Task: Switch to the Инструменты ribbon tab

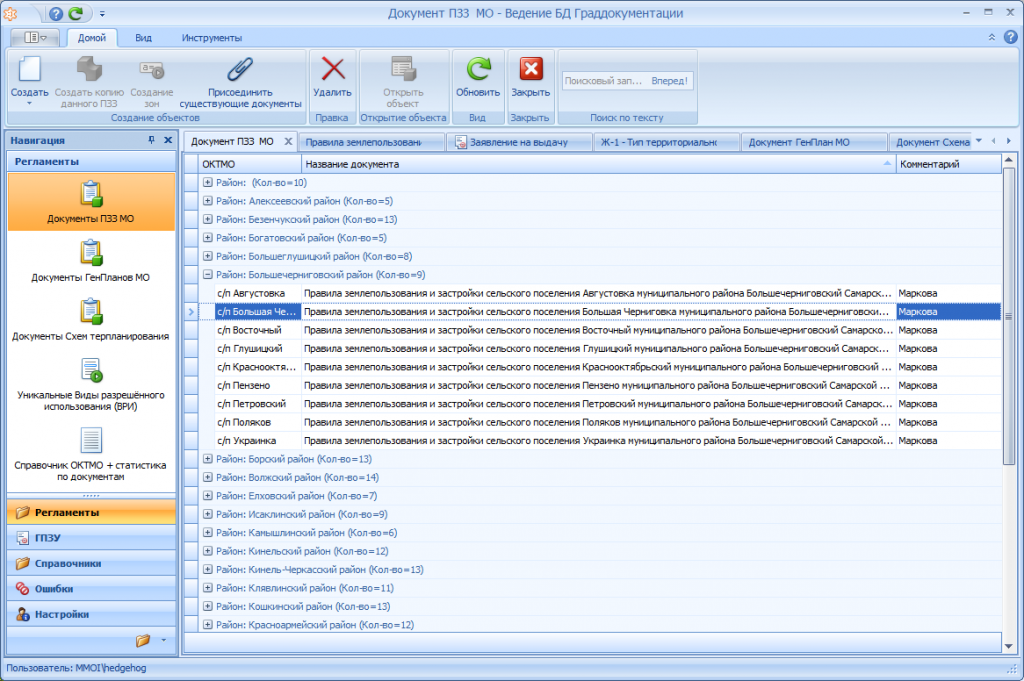Action: point(212,38)
